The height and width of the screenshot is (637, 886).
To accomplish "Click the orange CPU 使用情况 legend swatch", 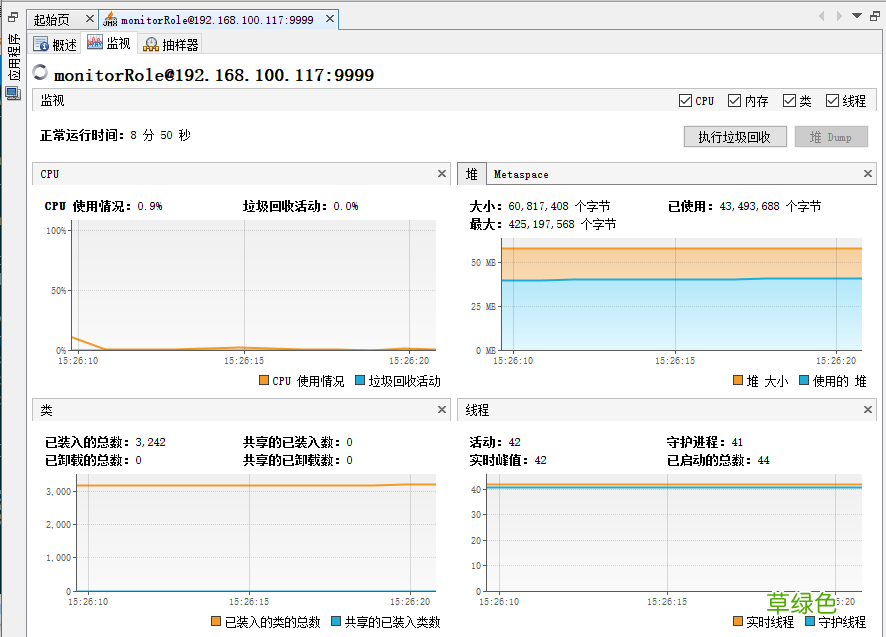I will (264, 381).
